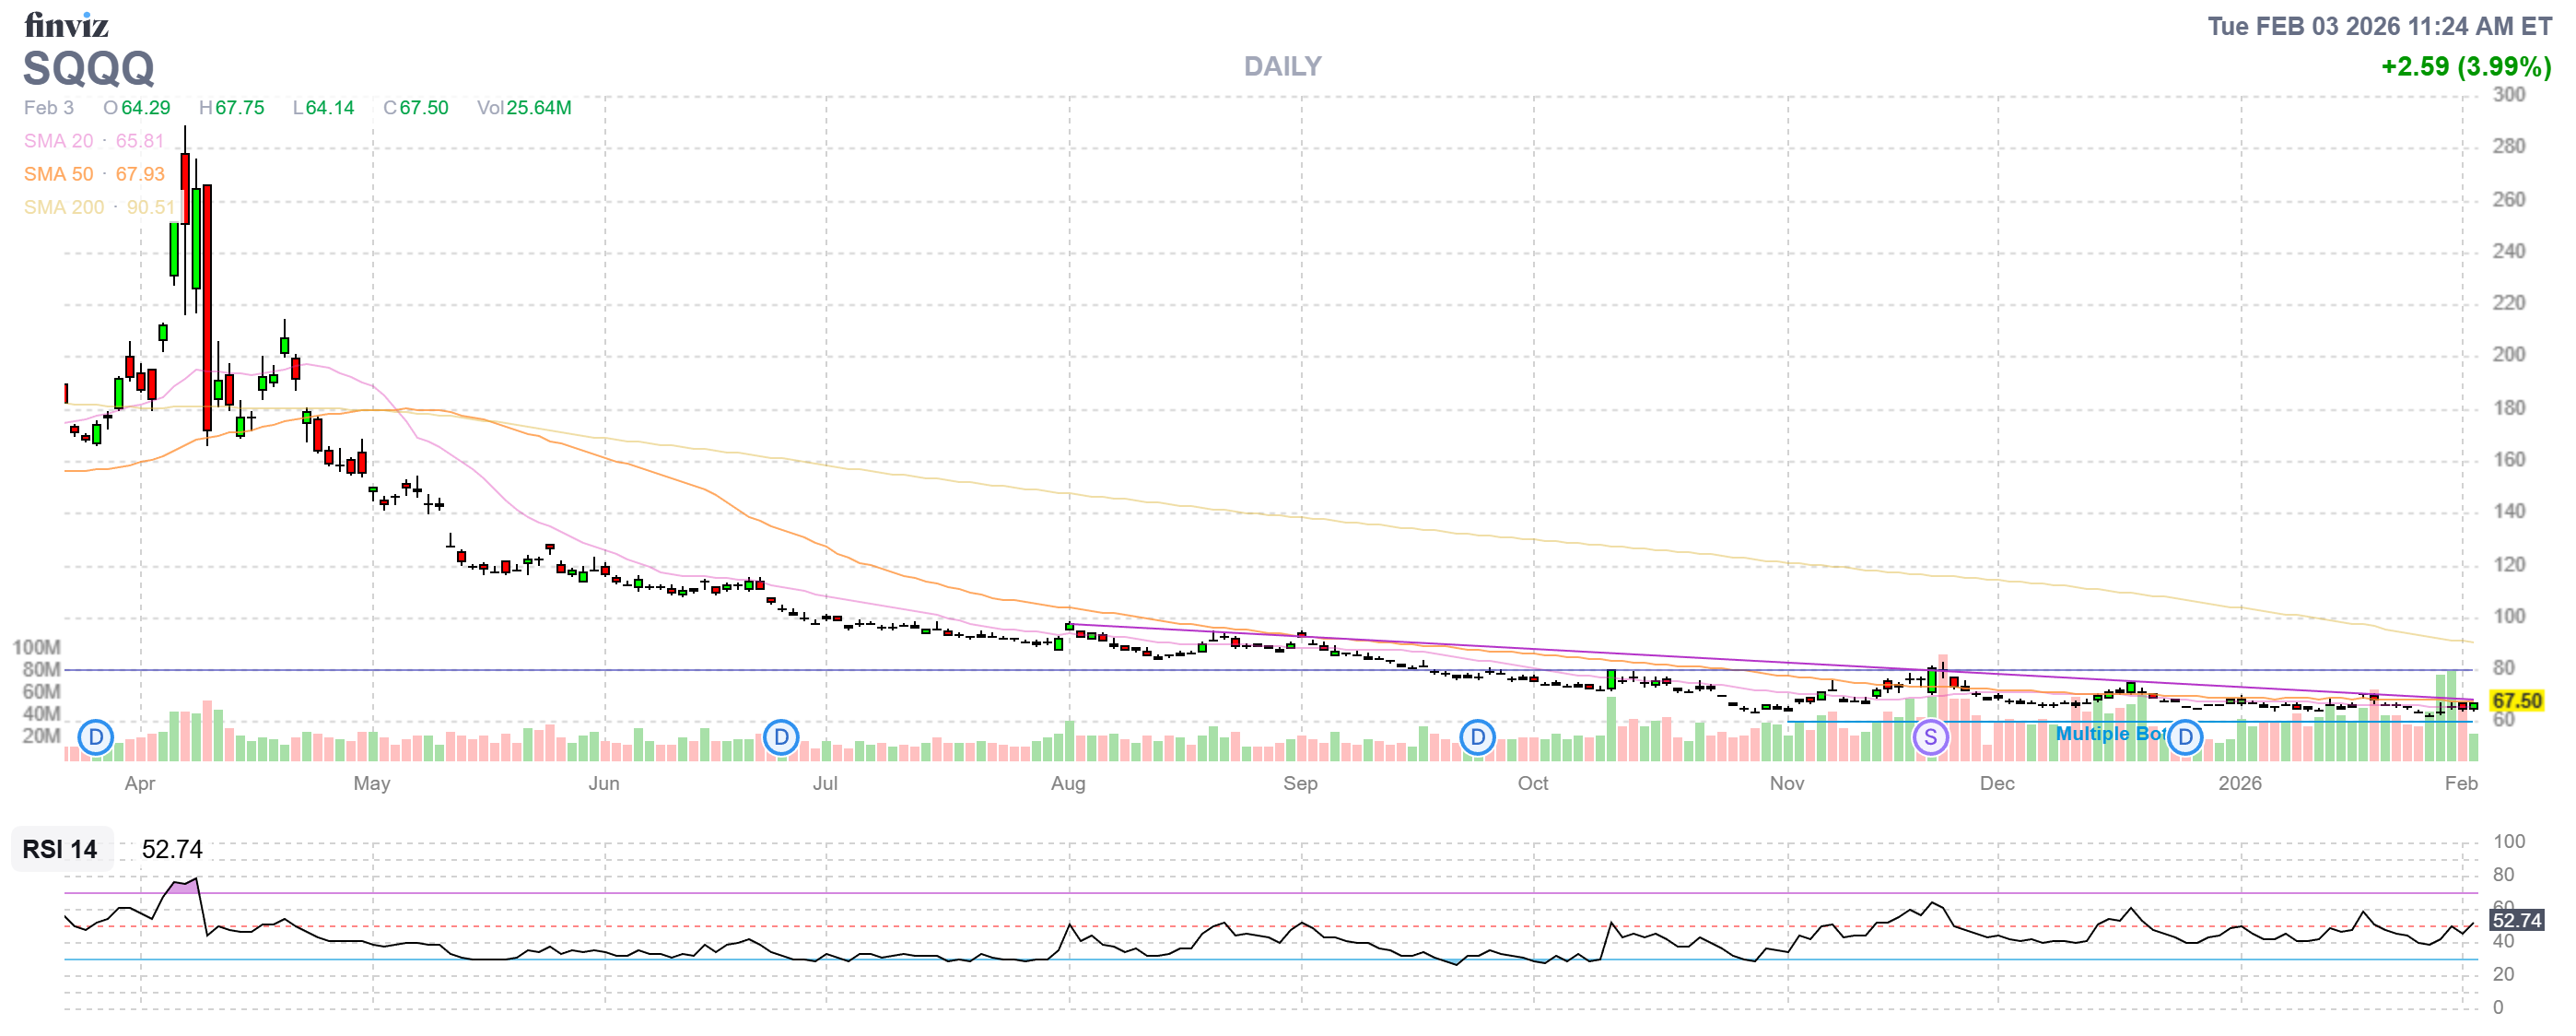Click the 2026 label on time axis

point(2239,784)
